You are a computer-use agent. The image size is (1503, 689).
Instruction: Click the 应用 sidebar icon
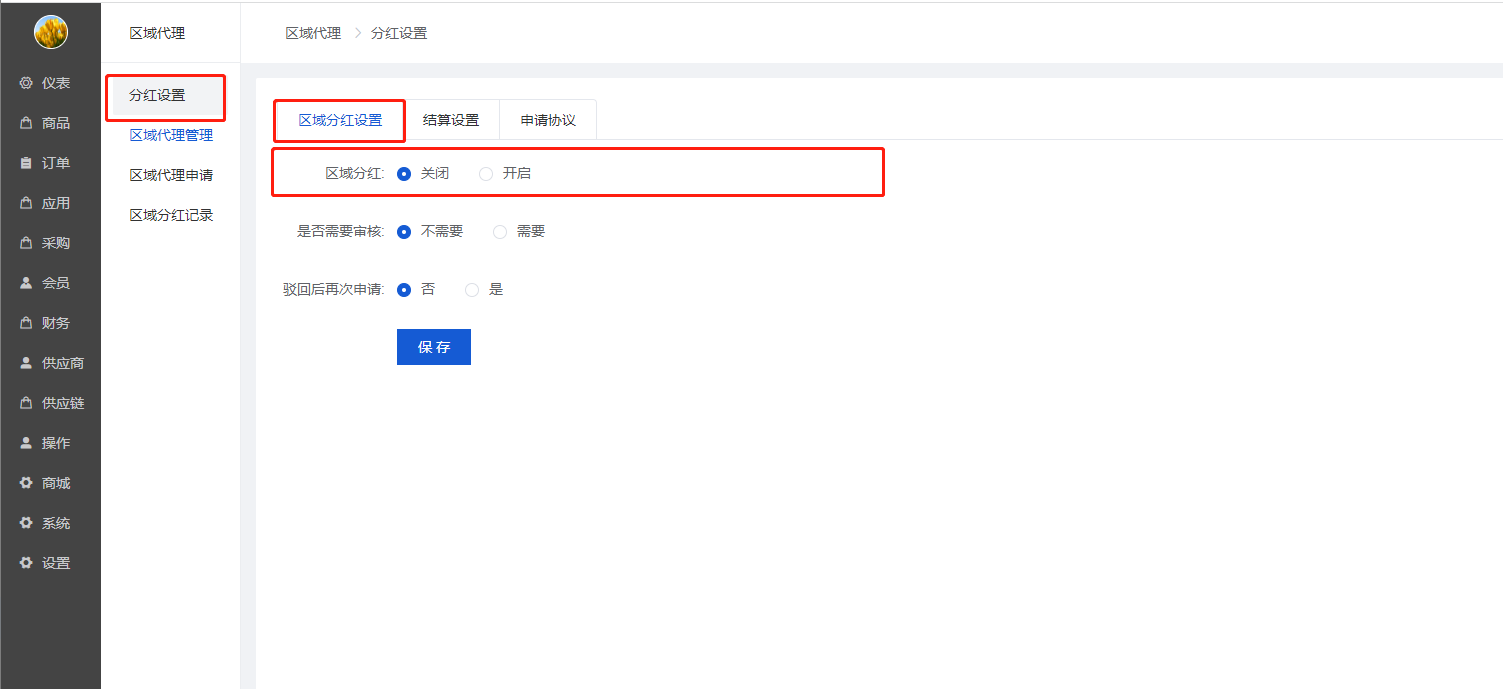point(26,203)
